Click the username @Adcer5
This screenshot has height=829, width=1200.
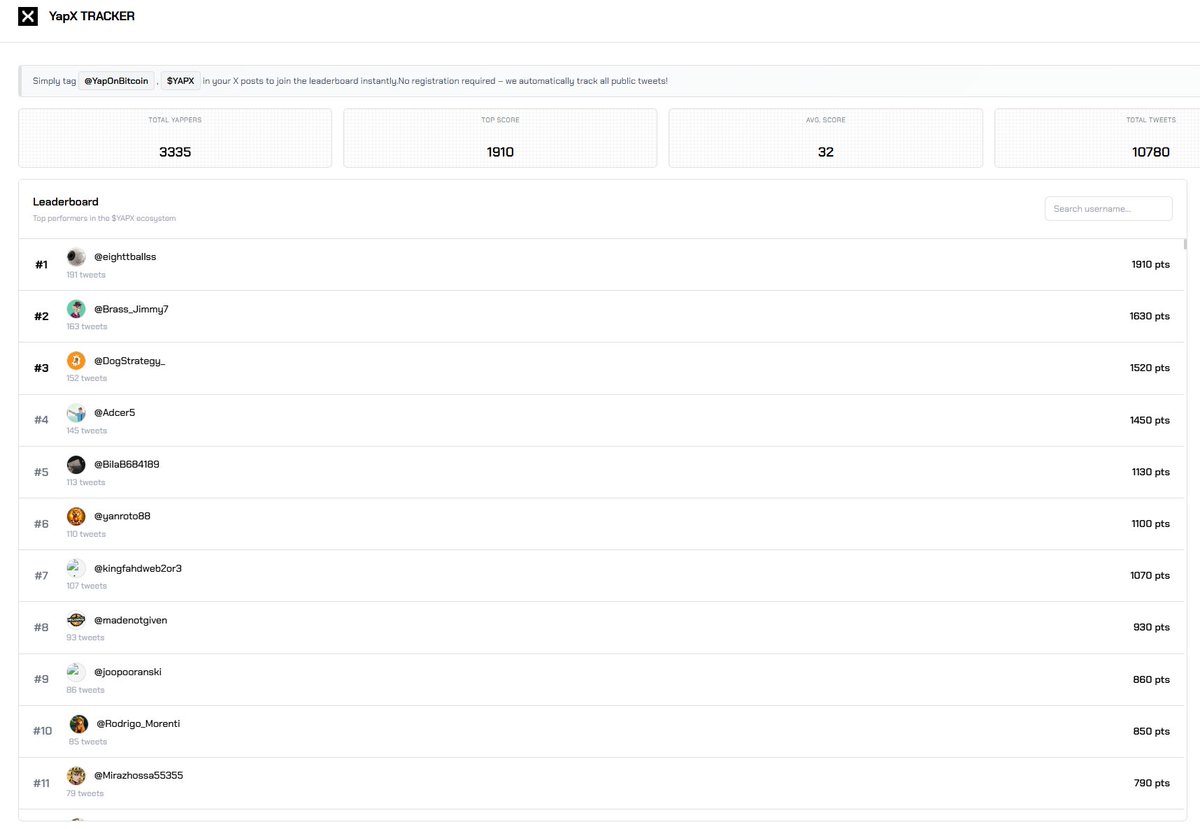(x=114, y=413)
